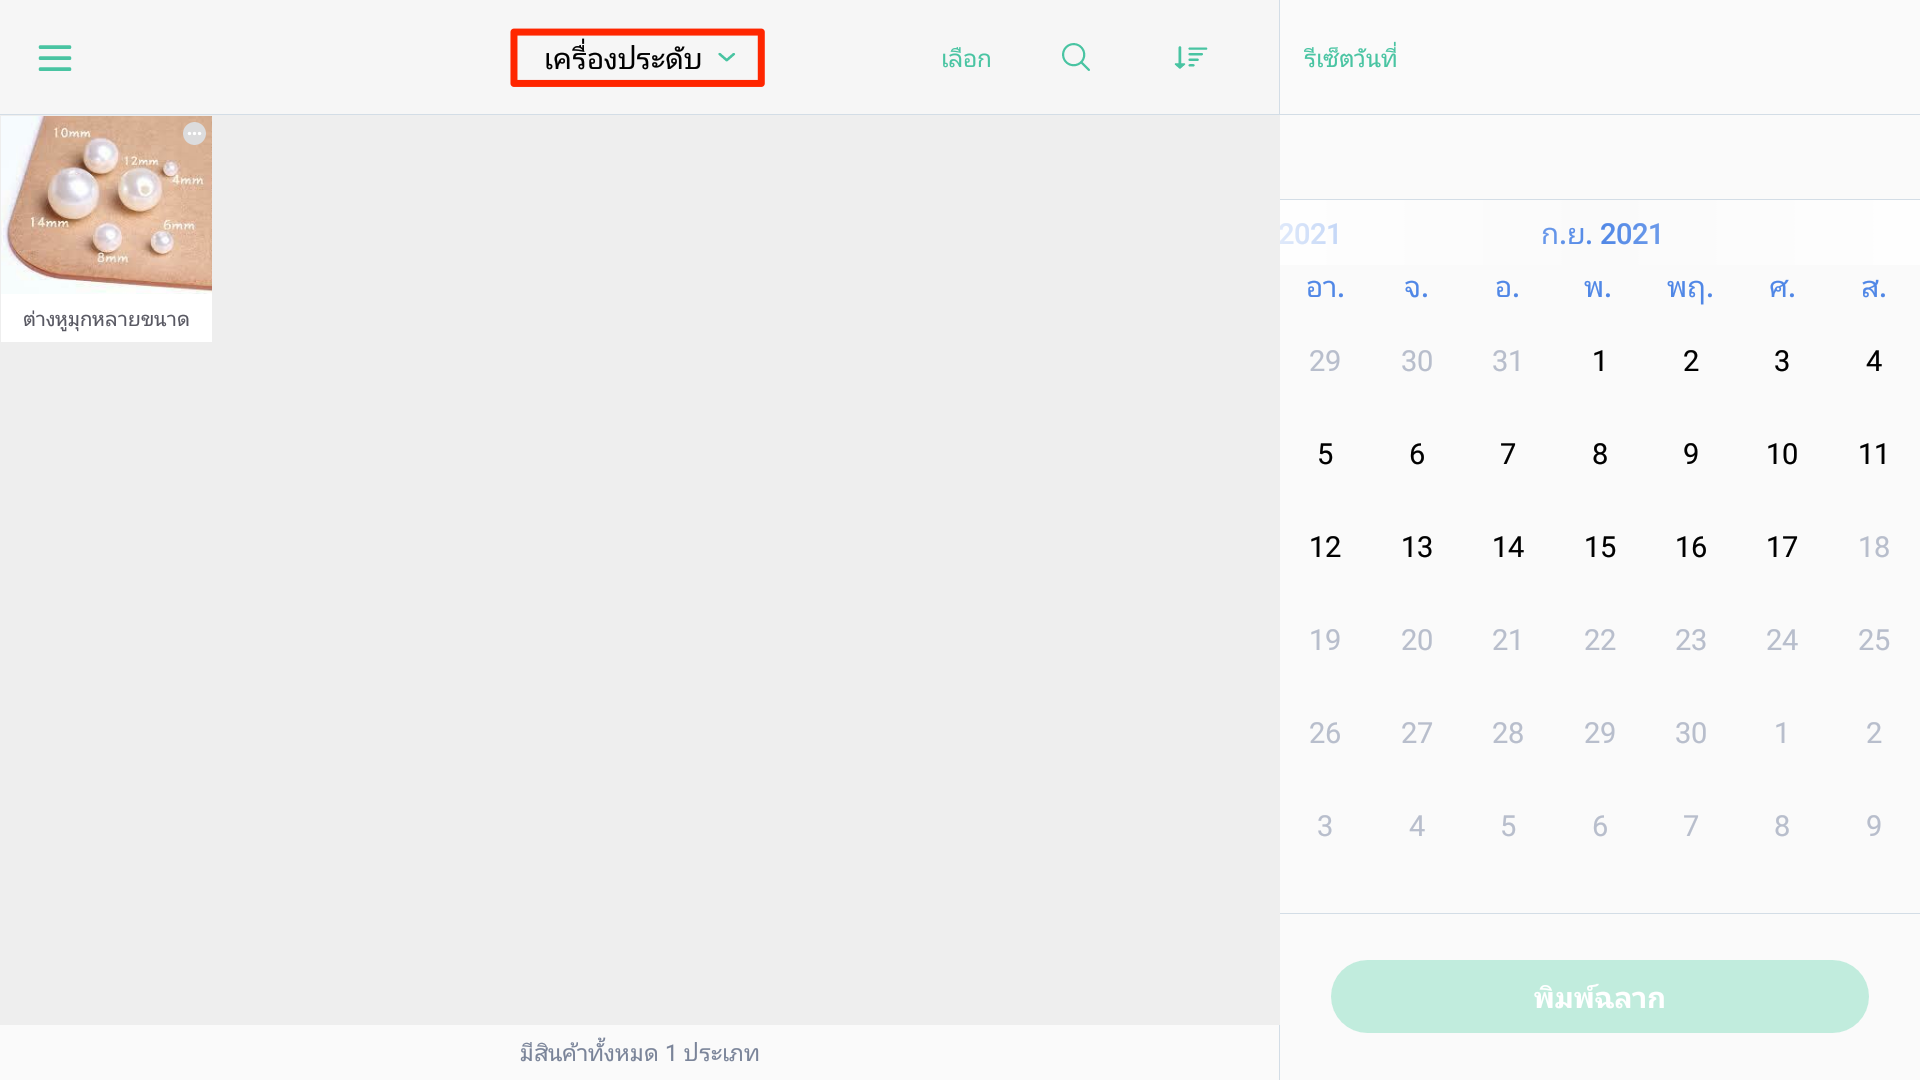Click the พิมพ์ฉลาก print label button

(1599, 997)
